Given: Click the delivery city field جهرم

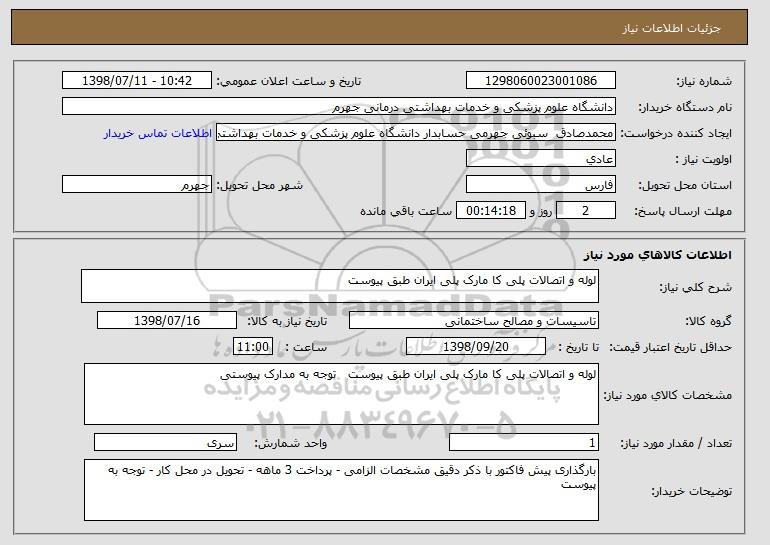Looking at the screenshot, I should coord(137,185).
